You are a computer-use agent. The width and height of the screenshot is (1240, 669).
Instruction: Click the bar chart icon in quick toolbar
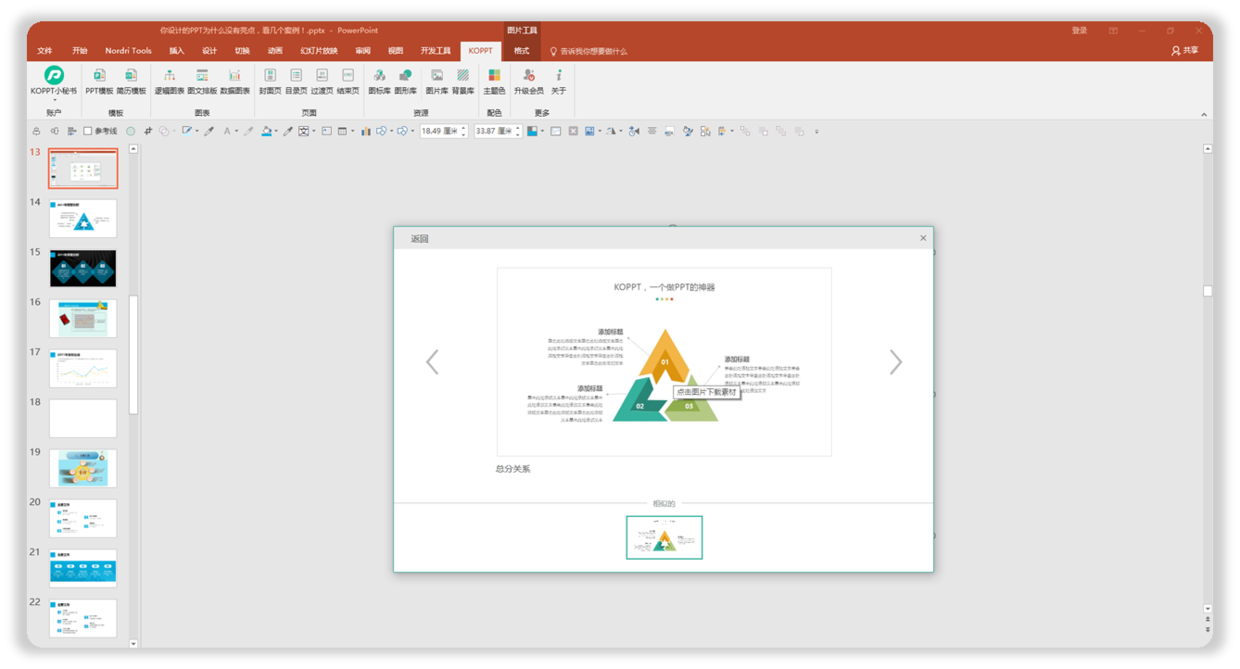[366, 131]
